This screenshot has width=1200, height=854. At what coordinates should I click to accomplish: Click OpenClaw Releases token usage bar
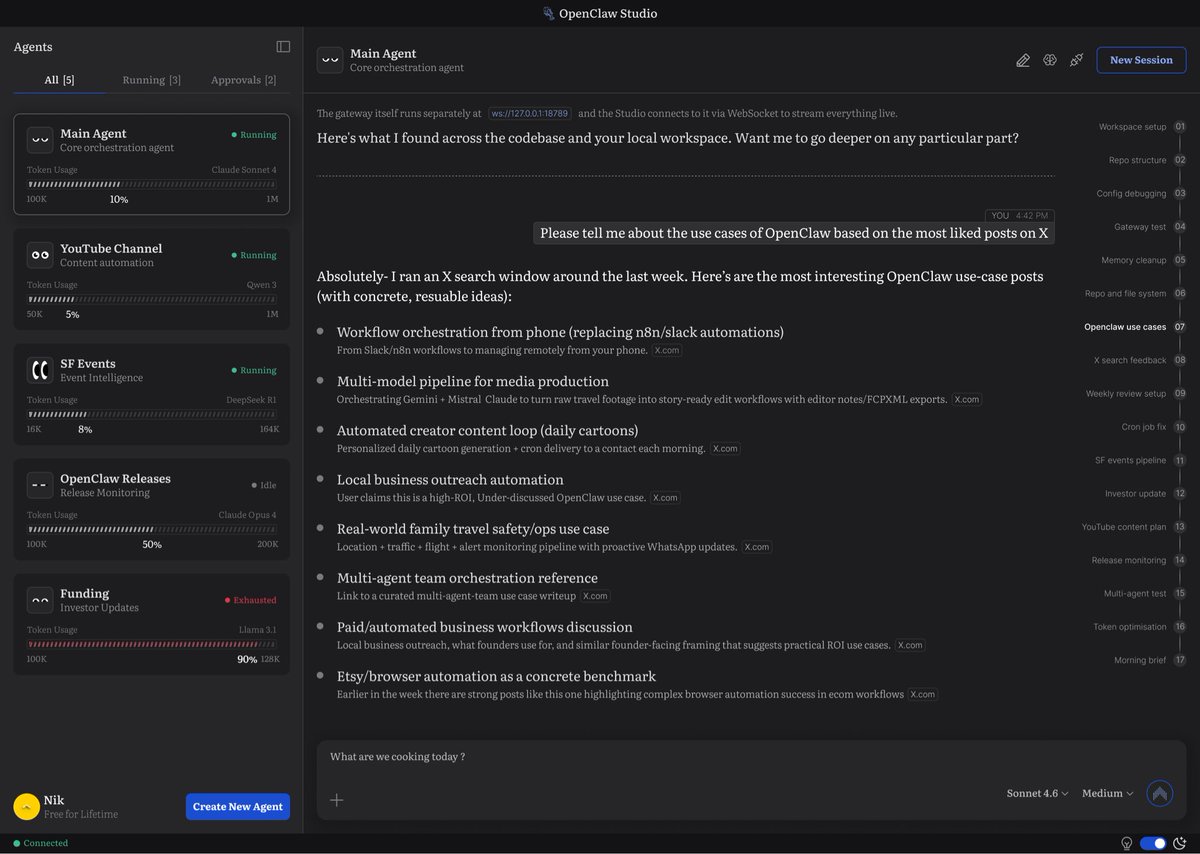[x=151, y=529]
